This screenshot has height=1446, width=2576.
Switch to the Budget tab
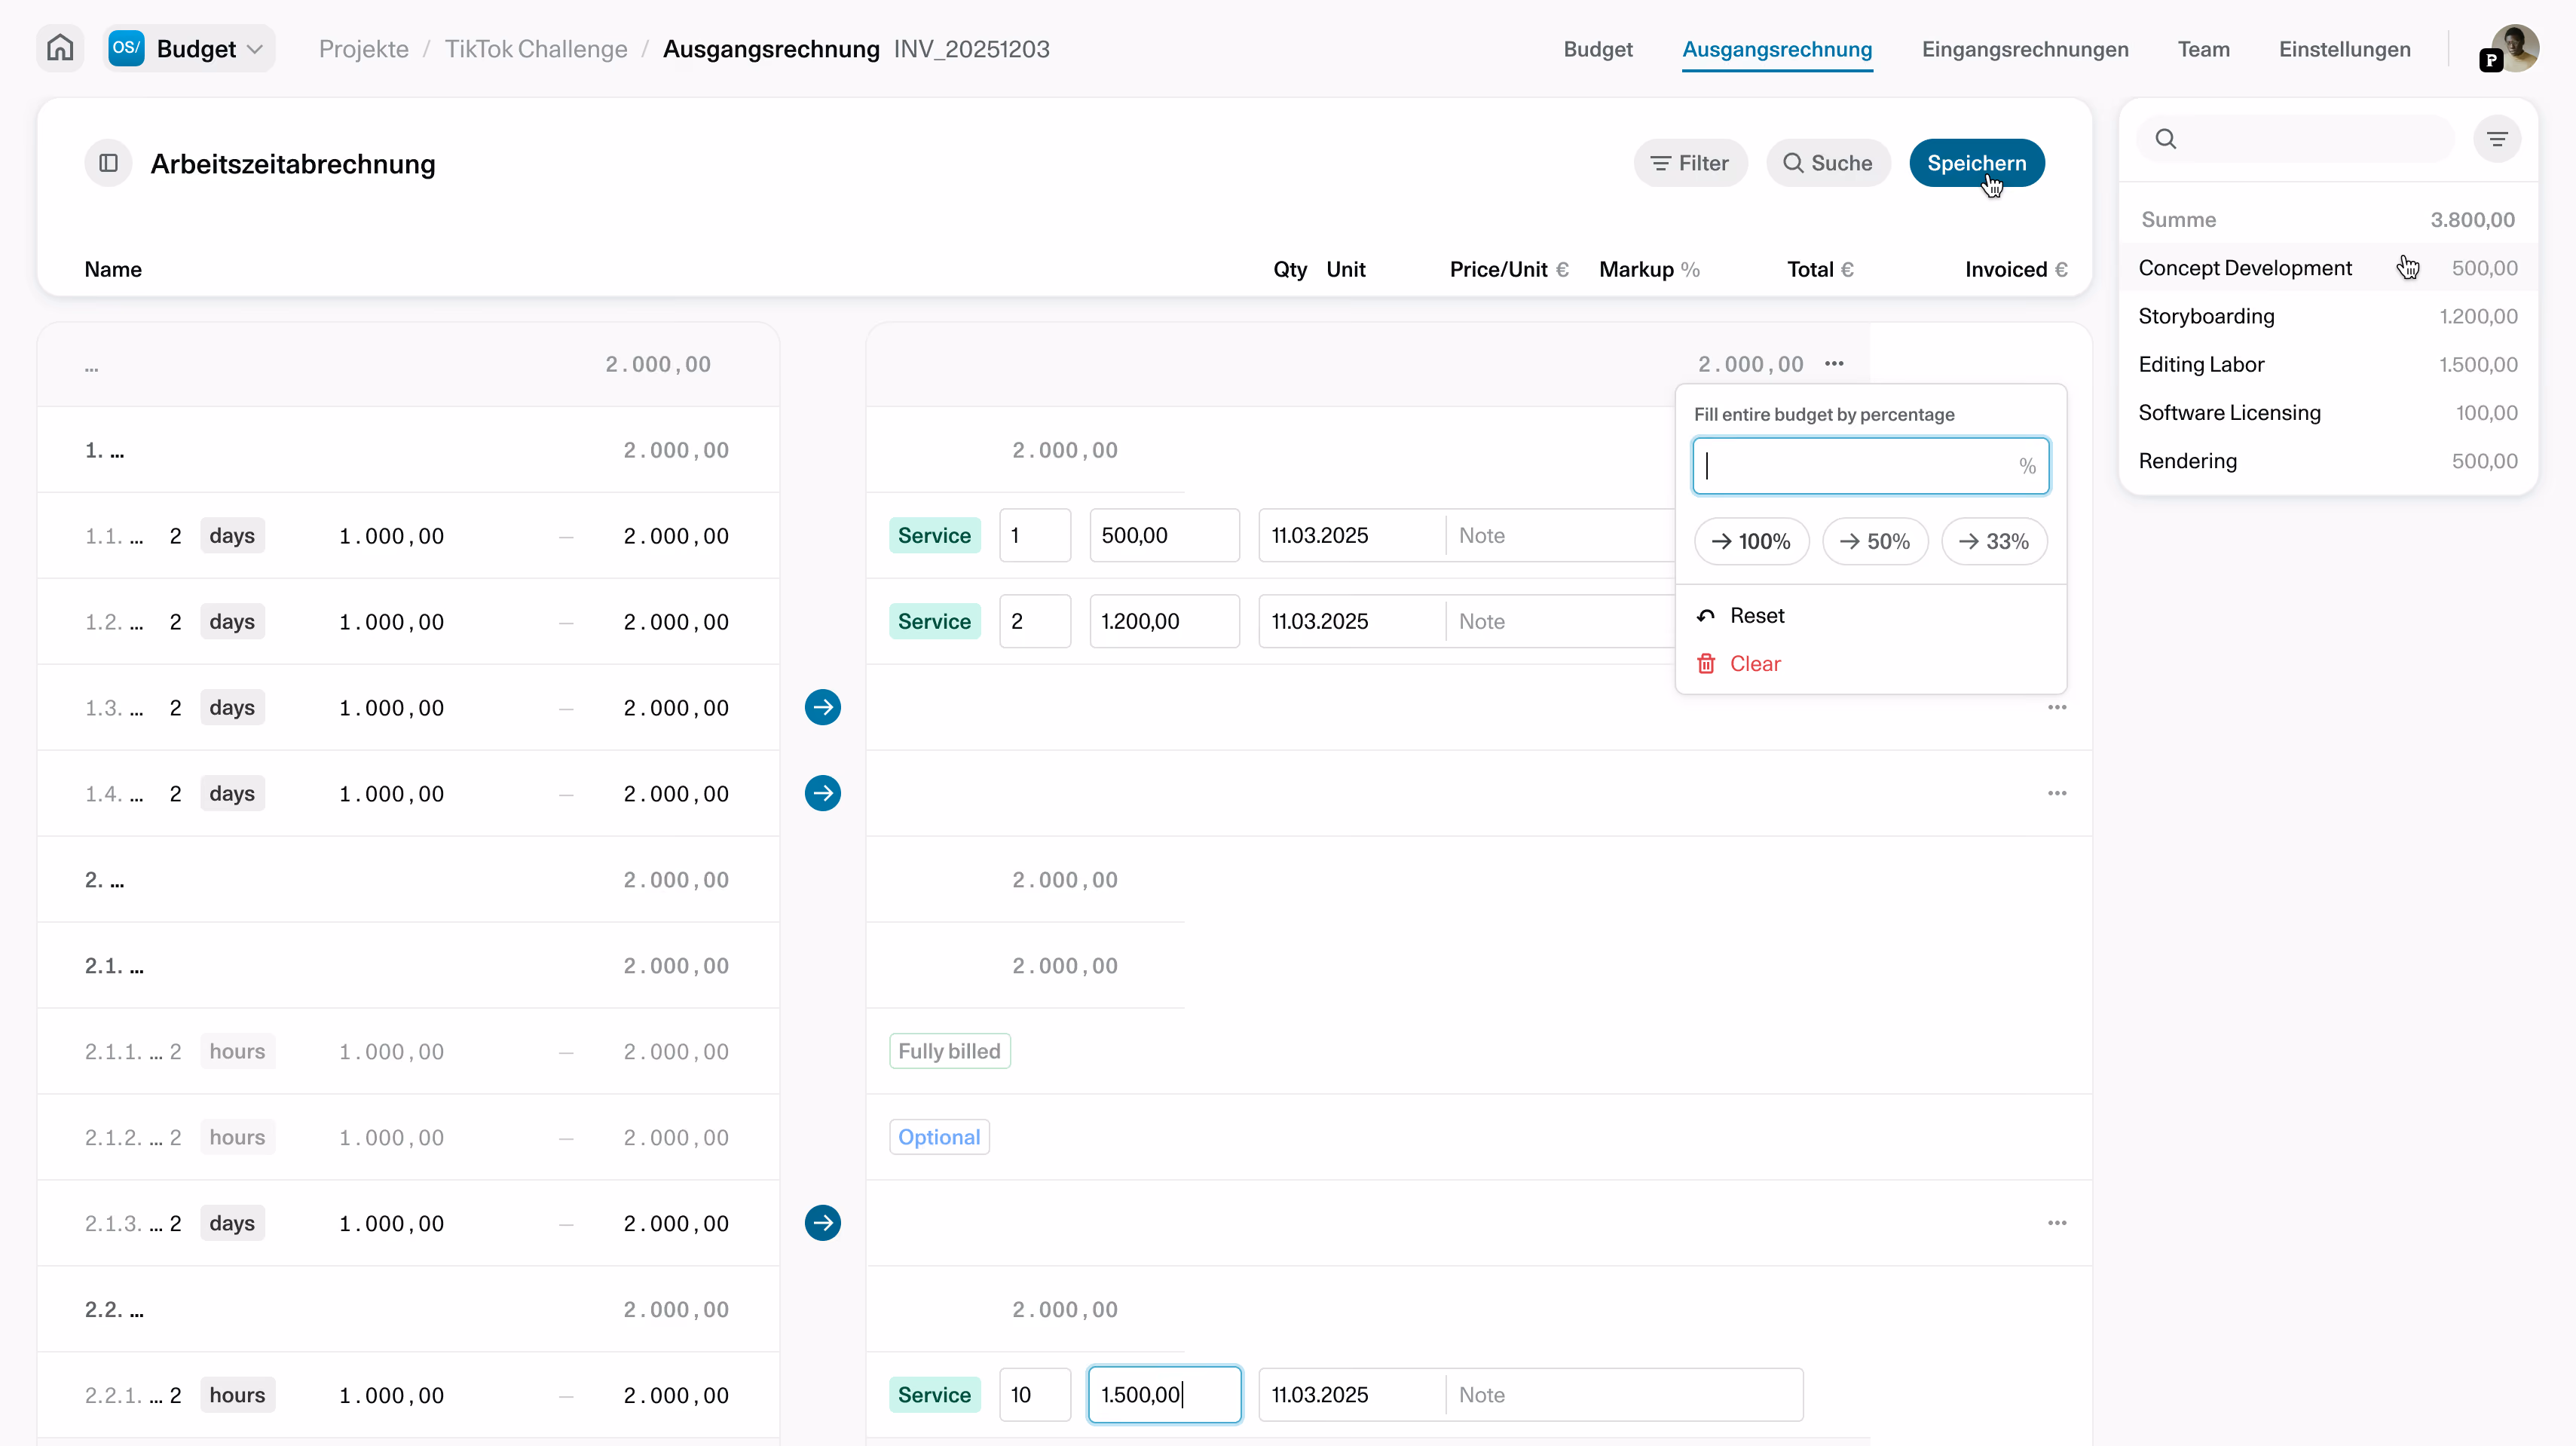pos(1597,49)
